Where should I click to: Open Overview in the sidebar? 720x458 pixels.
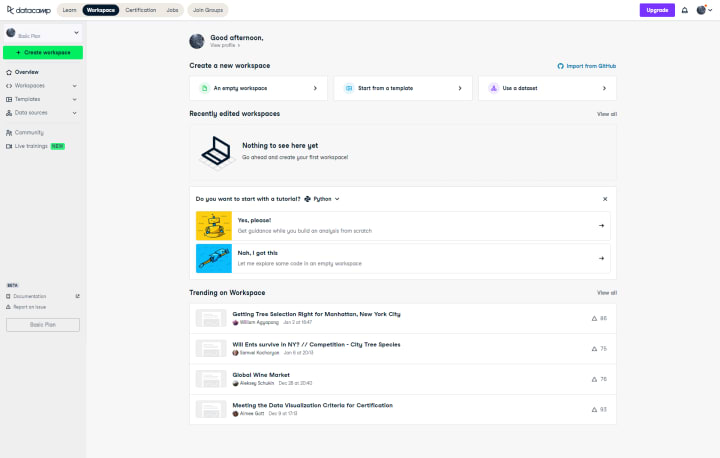[x=27, y=72]
